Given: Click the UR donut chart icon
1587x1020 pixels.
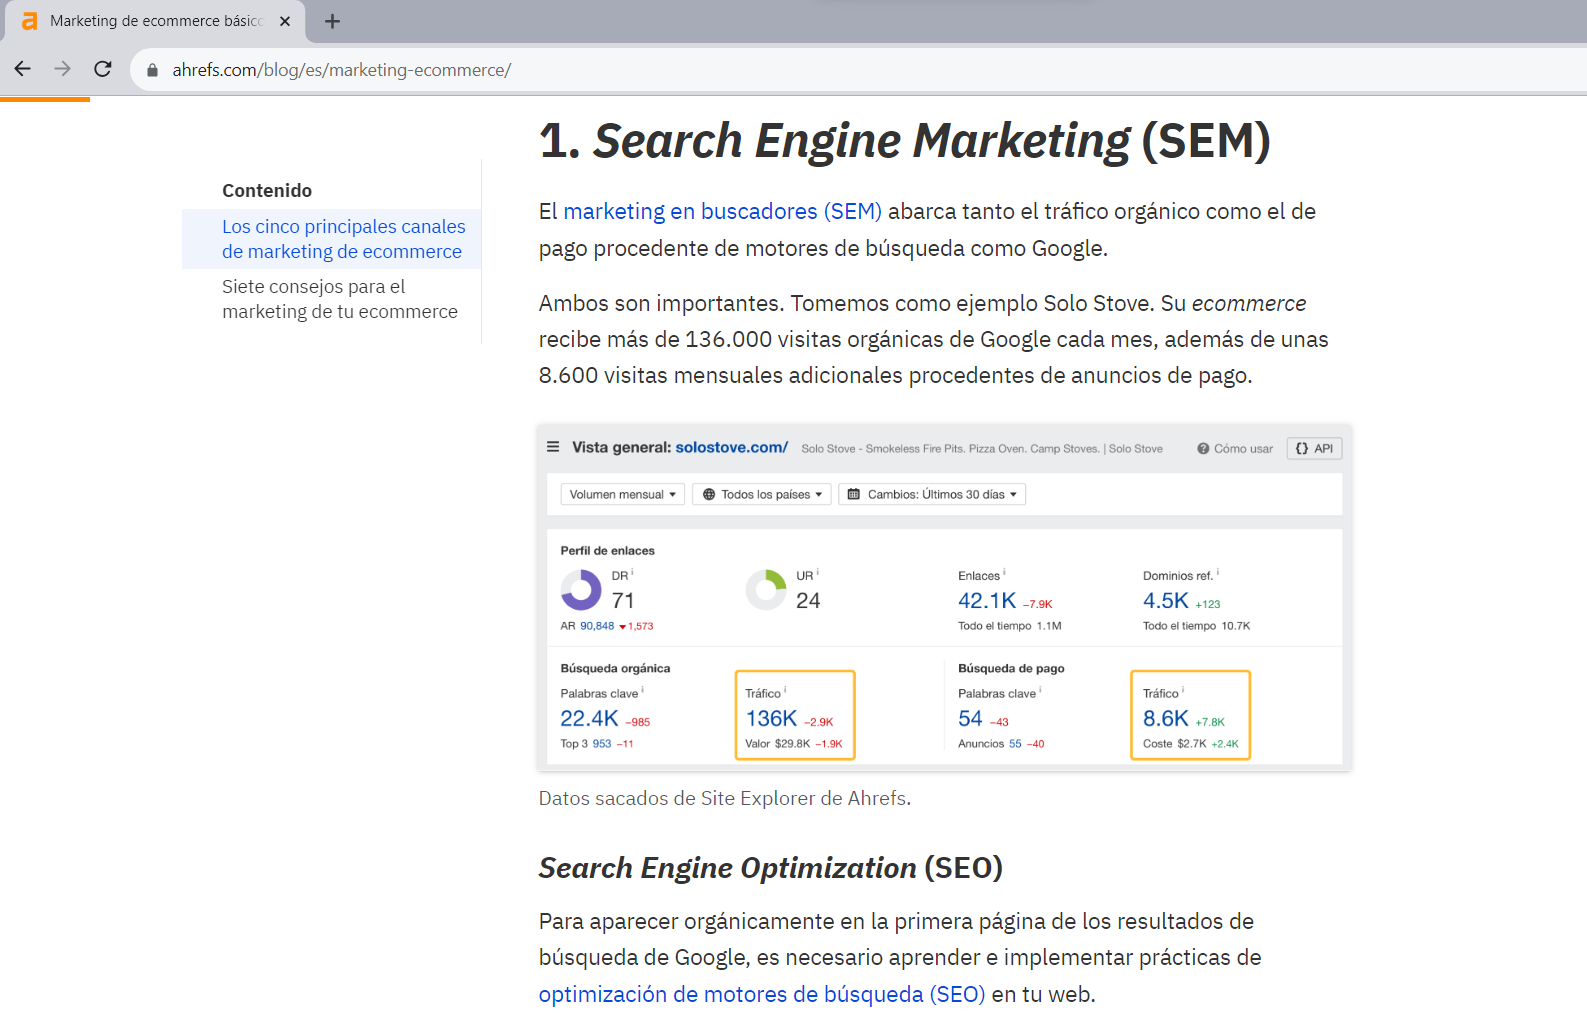Looking at the screenshot, I should (766, 590).
